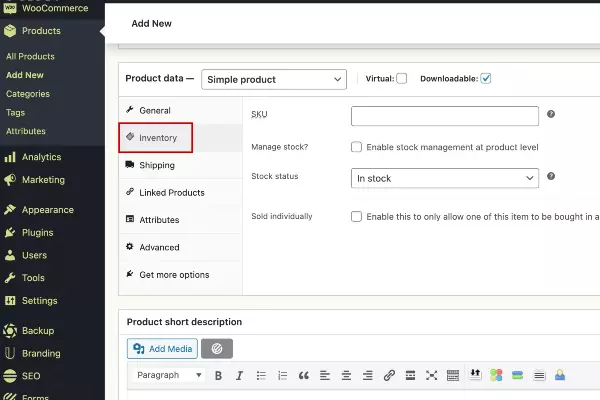Viewport: 600px width, 400px height.
Task: Open Analytics in the sidebar menu
Action: point(41,157)
